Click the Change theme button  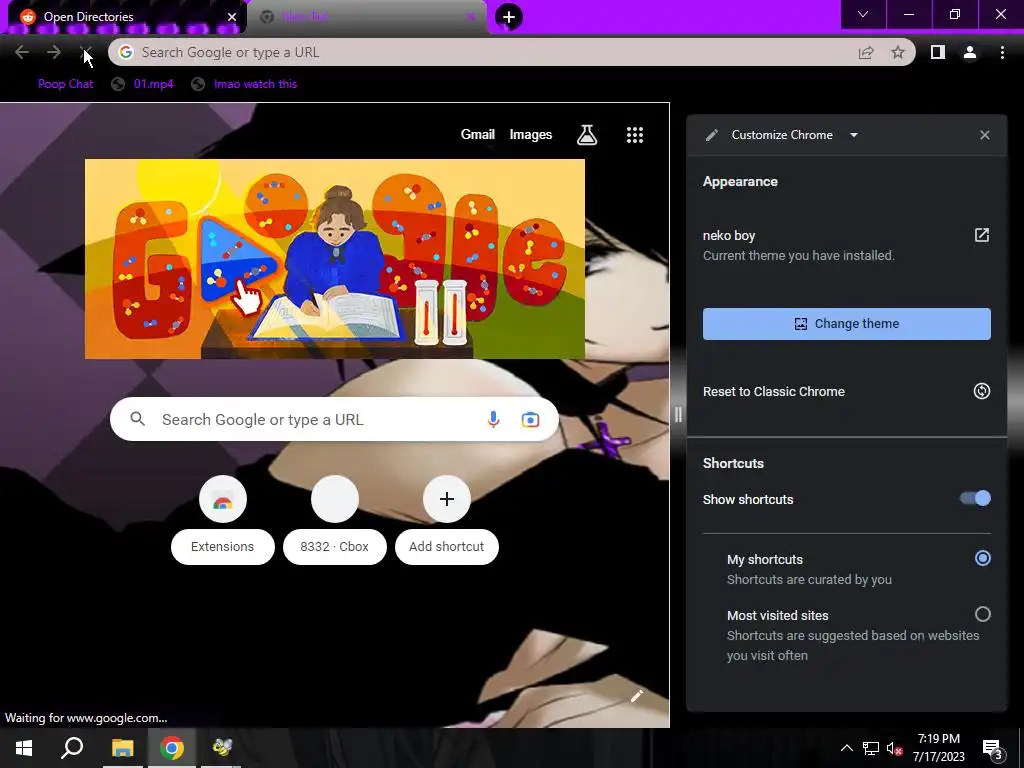pos(846,324)
